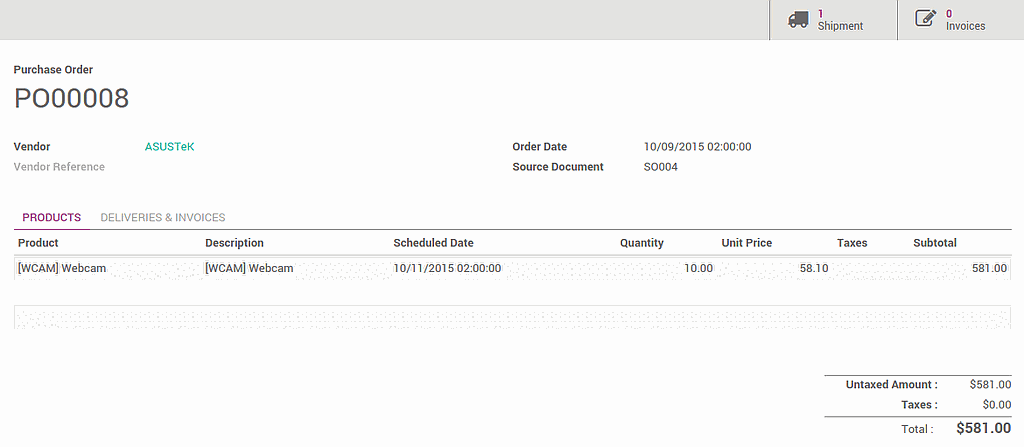The width and height of the screenshot is (1024, 447).
Task: Click the source document SO004 value
Action: (x=661, y=167)
